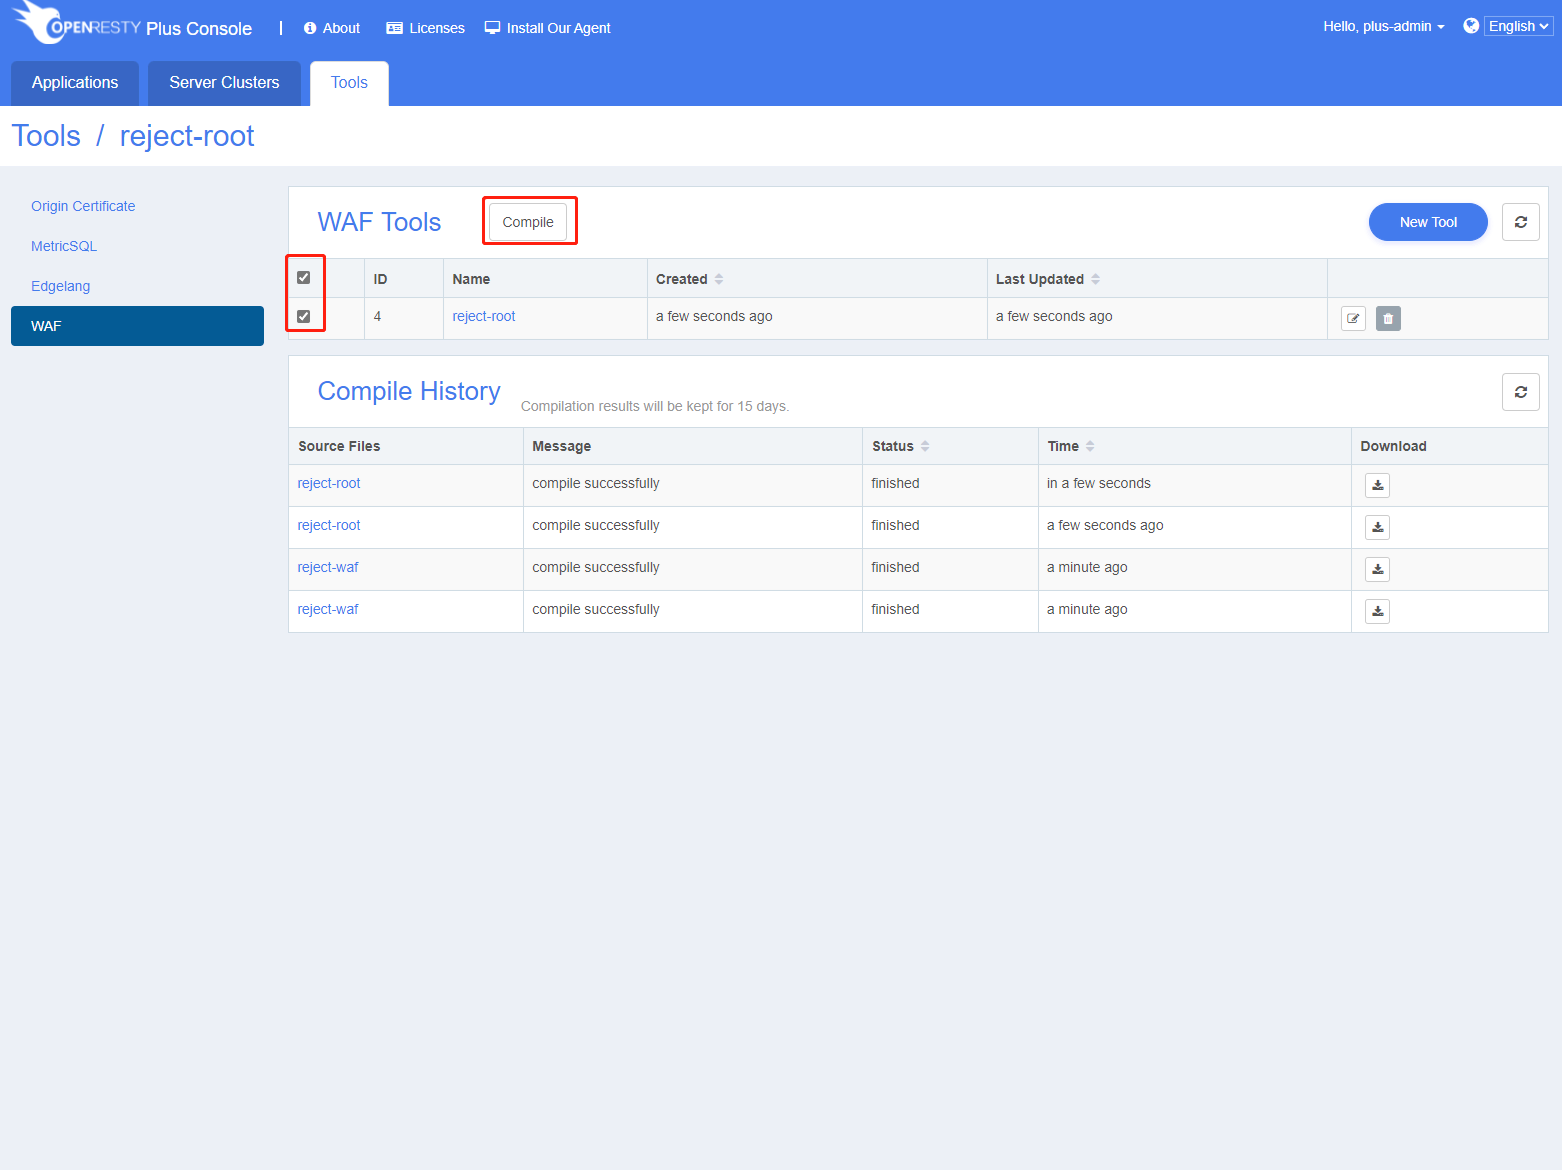Click the Compile History heading

tap(409, 391)
